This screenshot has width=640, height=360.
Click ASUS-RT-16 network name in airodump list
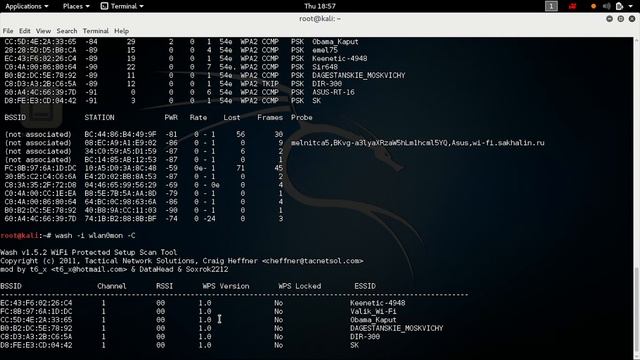333,92
